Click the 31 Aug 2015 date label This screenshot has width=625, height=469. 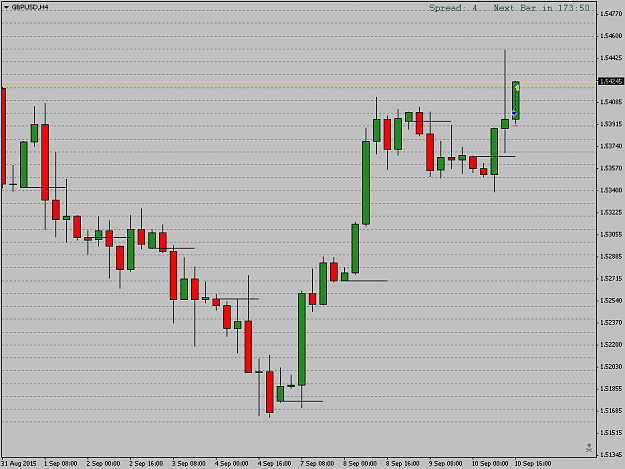(x=19, y=463)
